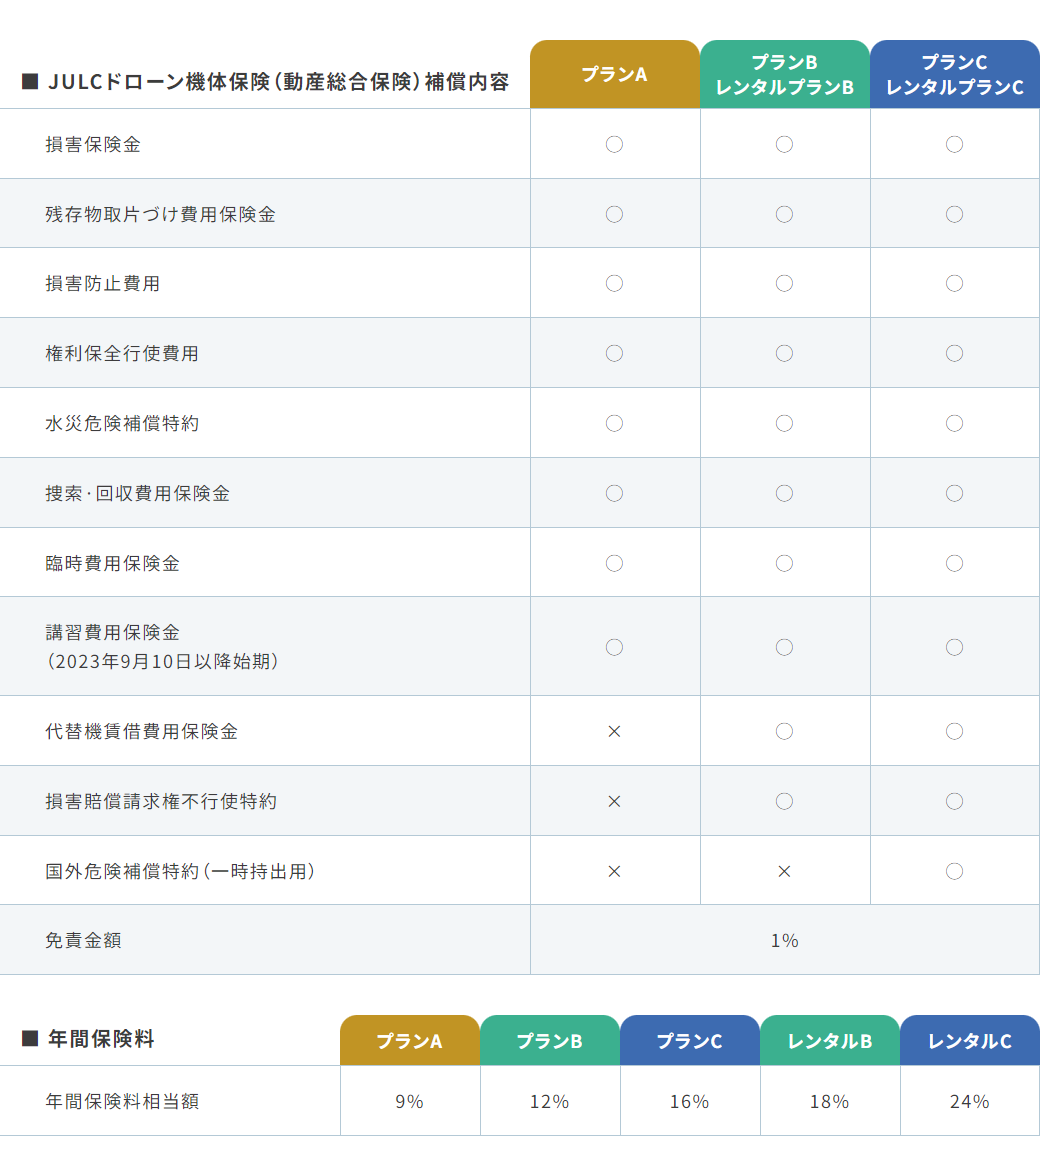
Task: Click the ○ mark for 講習費用保険金 under プランA
Action: (x=614, y=647)
